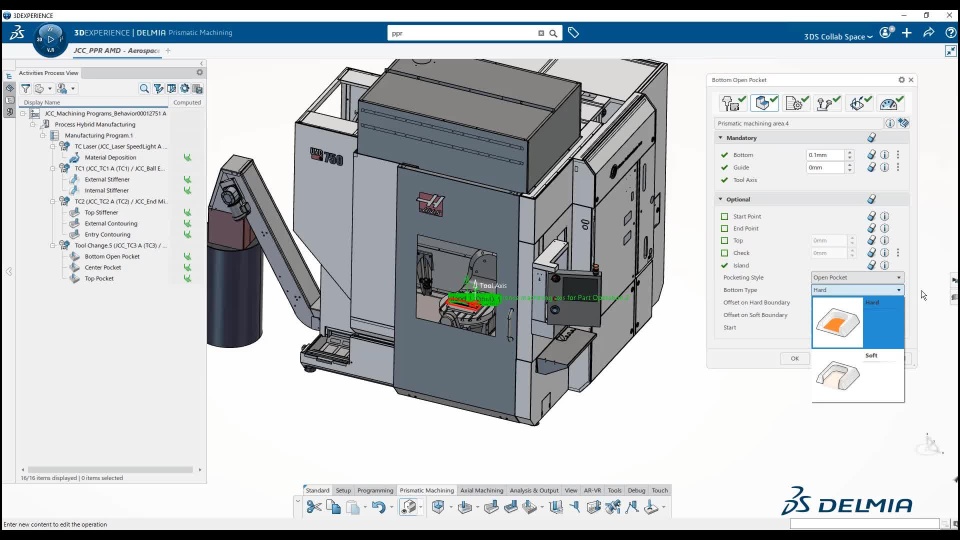Click the Cut scissors icon in bottom toolbar
The image size is (960, 540).
314,507
